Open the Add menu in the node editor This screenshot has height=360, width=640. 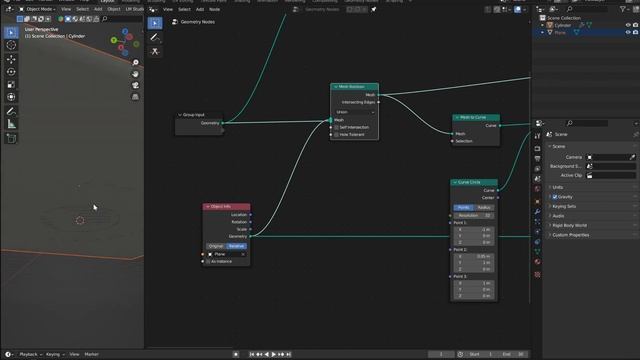click(x=200, y=9)
